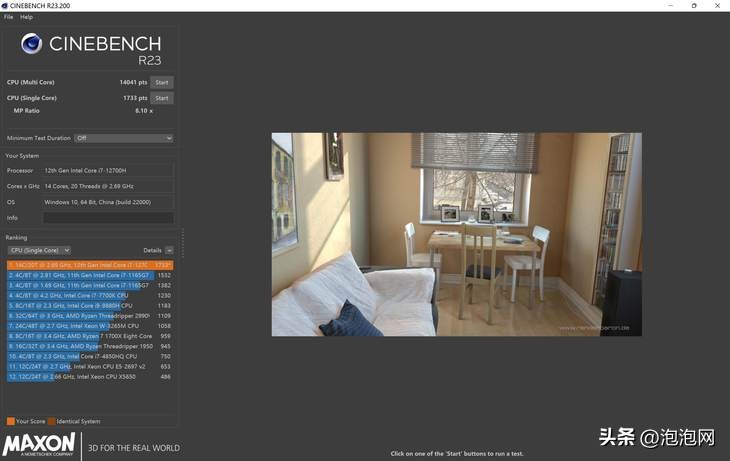Open the Help menu
Image resolution: width=730 pixels, height=461 pixels.
point(27,17)
